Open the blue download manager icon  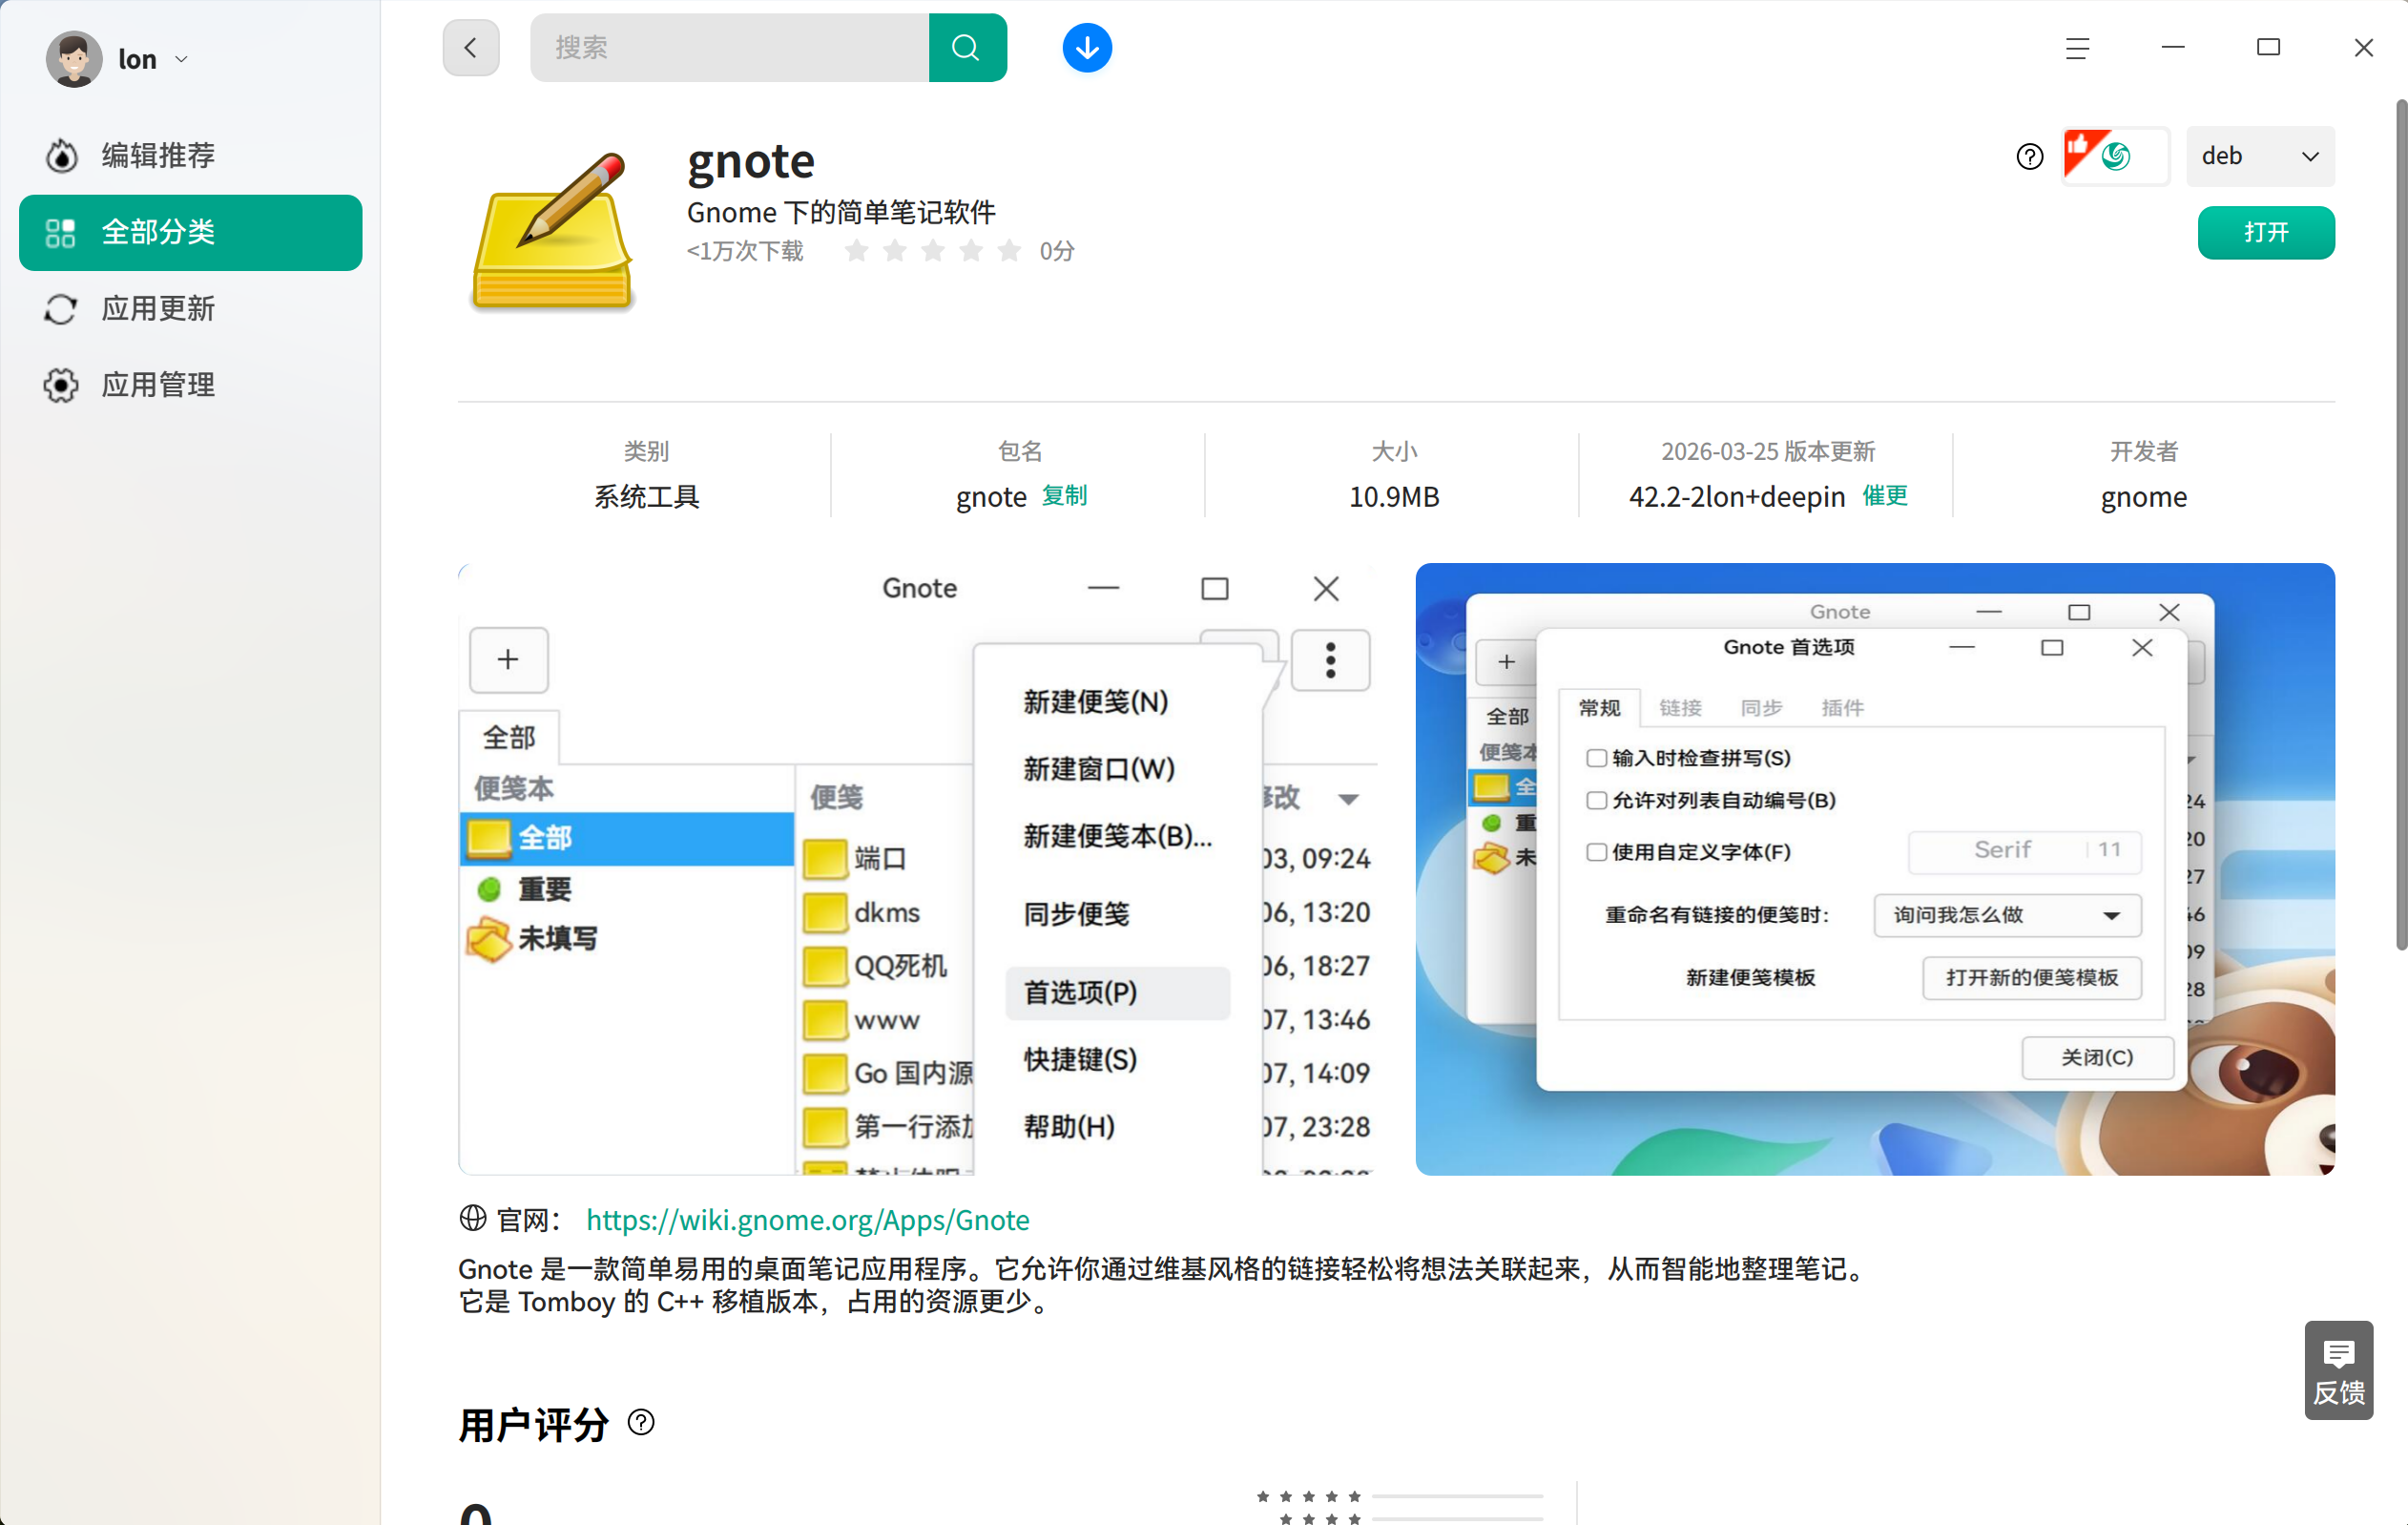[x=1086, y=47]
